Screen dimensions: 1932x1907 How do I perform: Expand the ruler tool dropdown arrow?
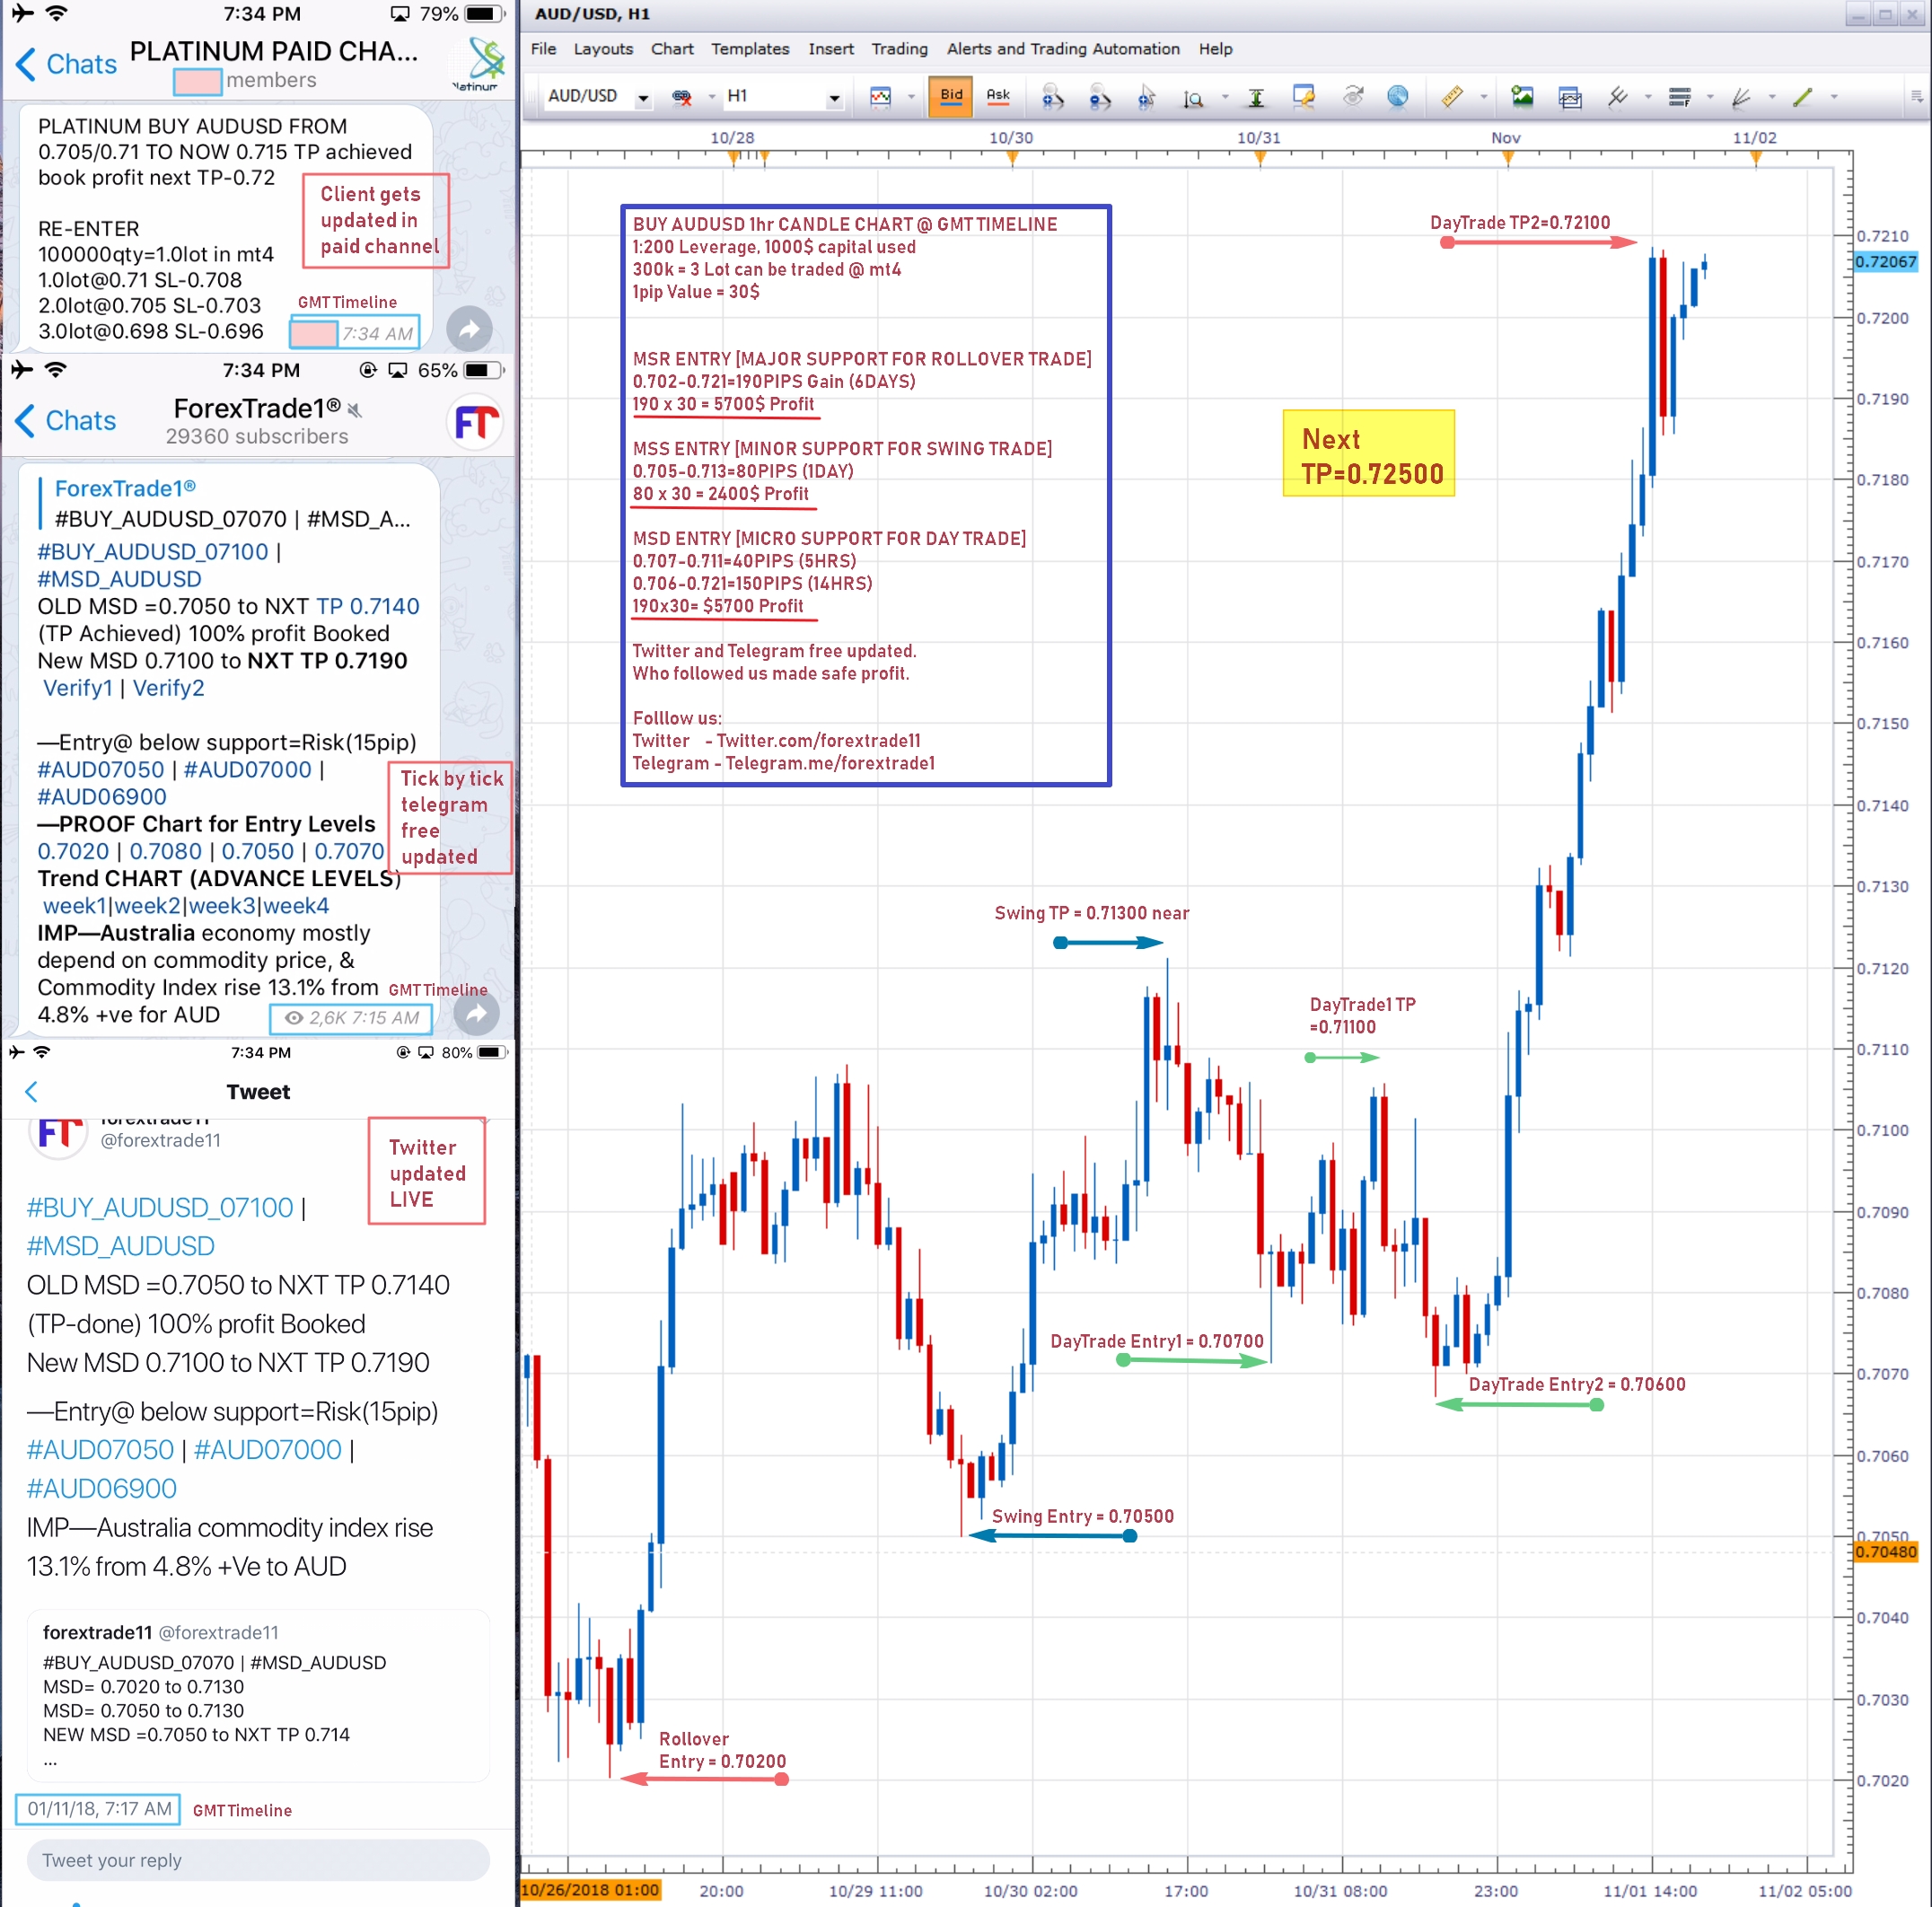(1484, 97)
